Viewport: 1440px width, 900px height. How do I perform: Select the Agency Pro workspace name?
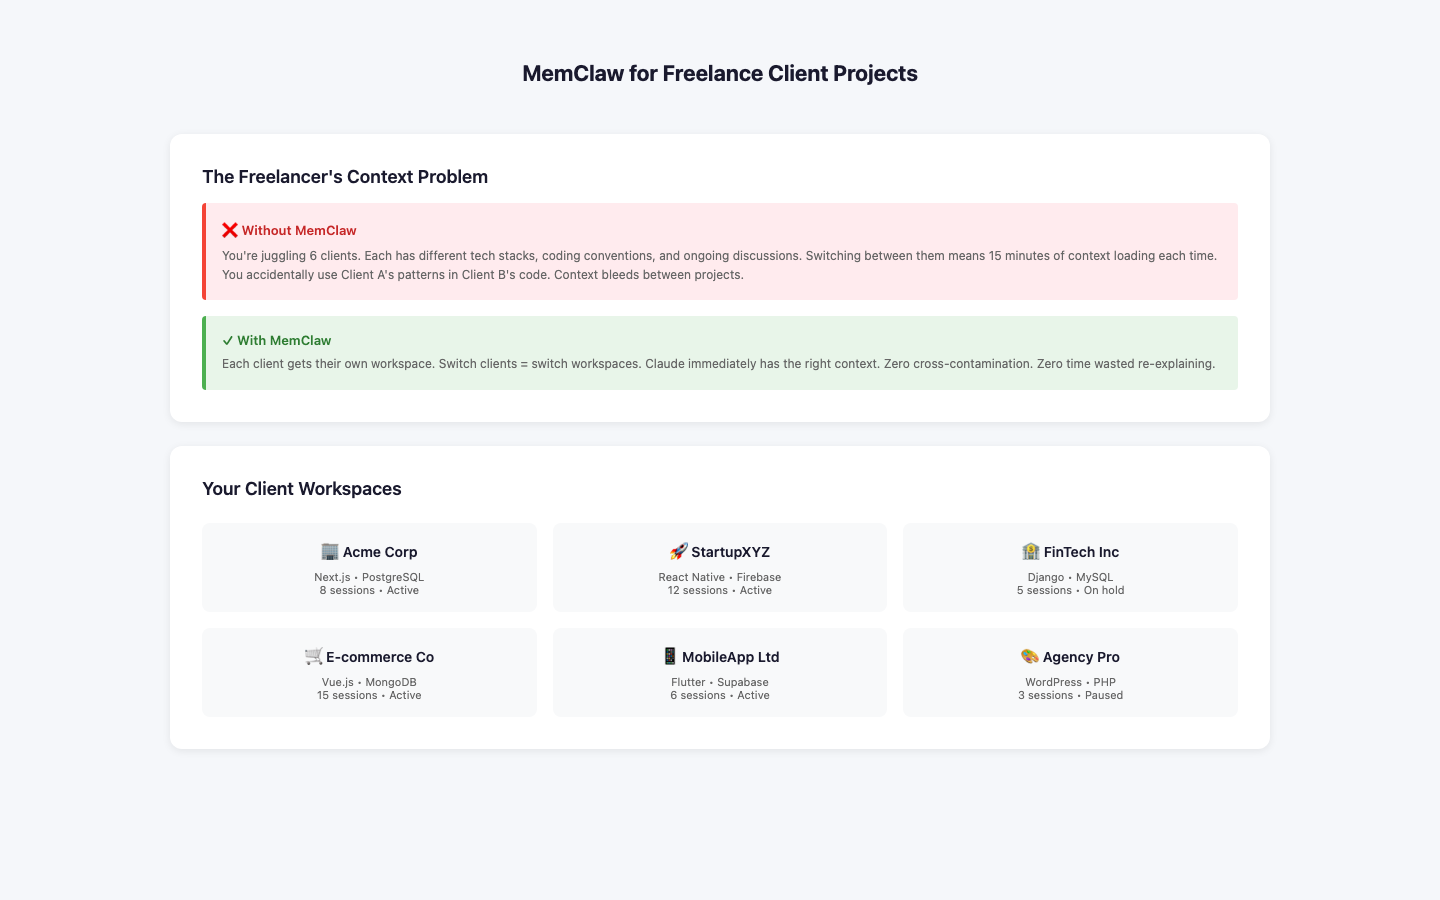click(1081, 657)
